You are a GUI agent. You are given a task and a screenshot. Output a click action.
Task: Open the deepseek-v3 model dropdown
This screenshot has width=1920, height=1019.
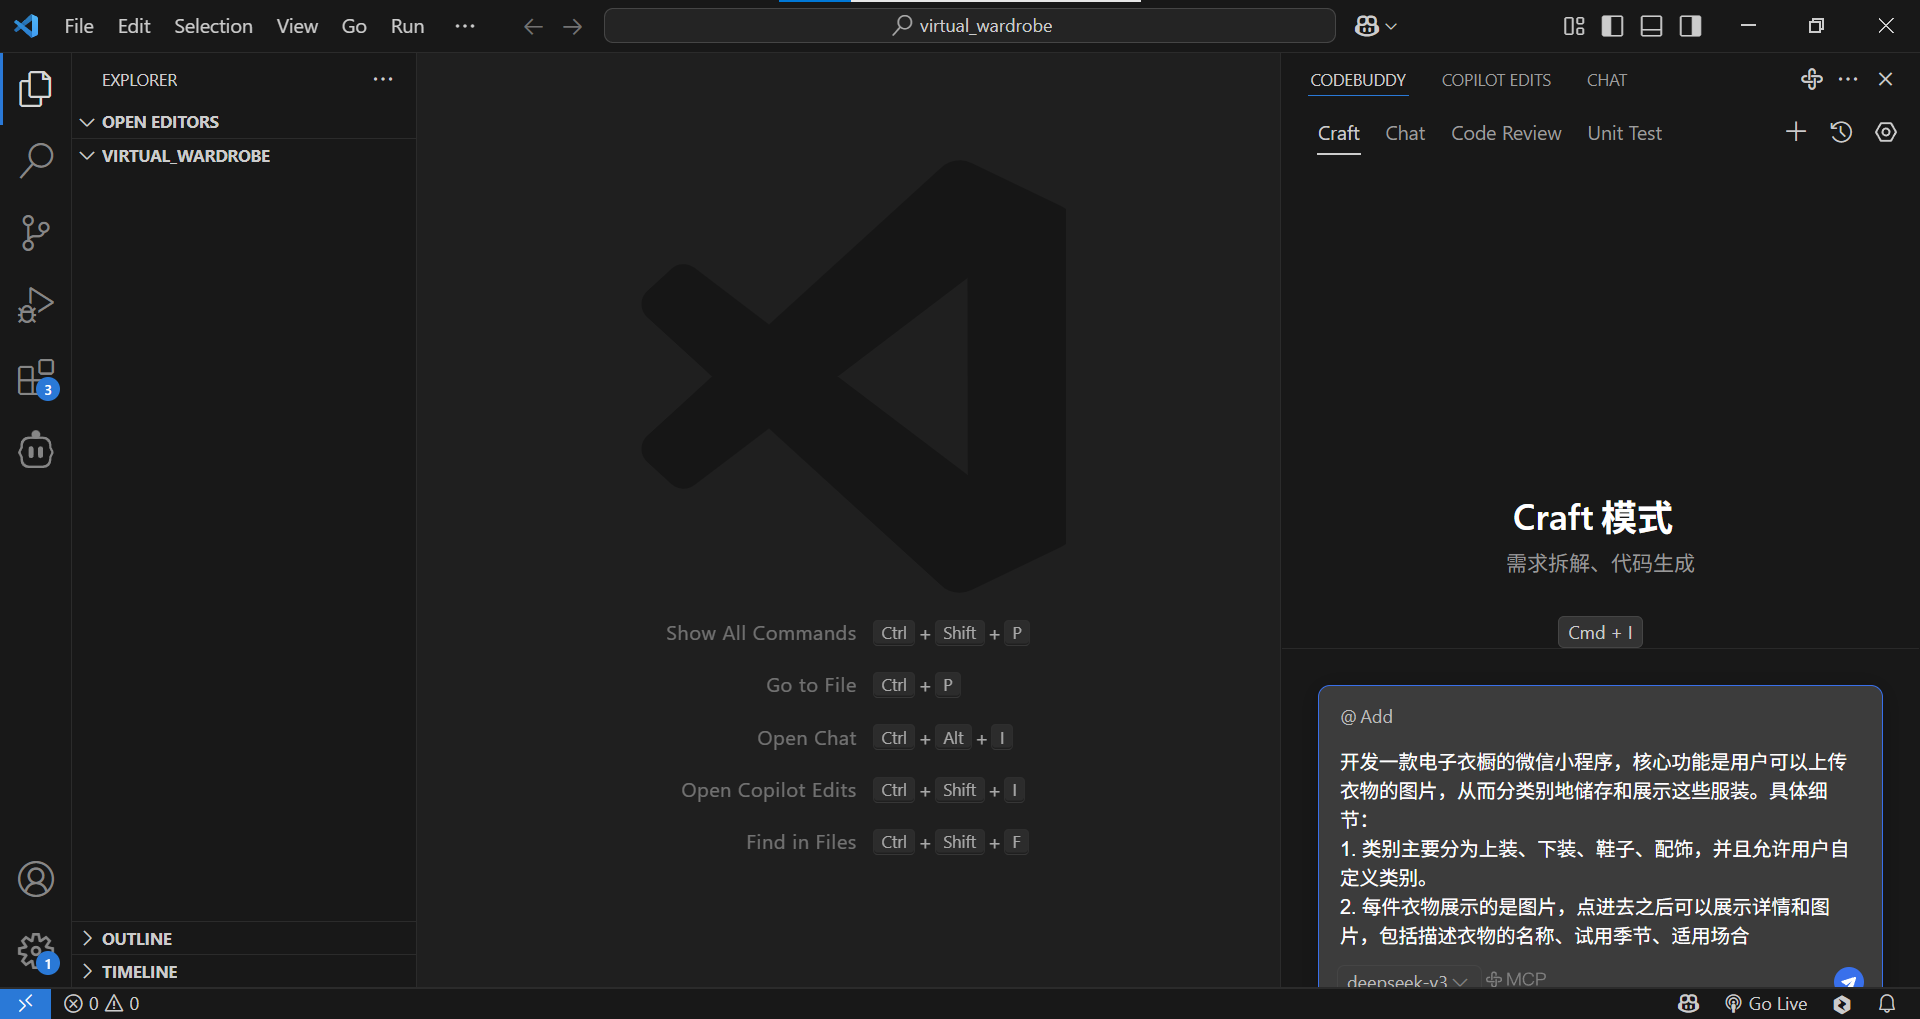[x=1404, y=980]
